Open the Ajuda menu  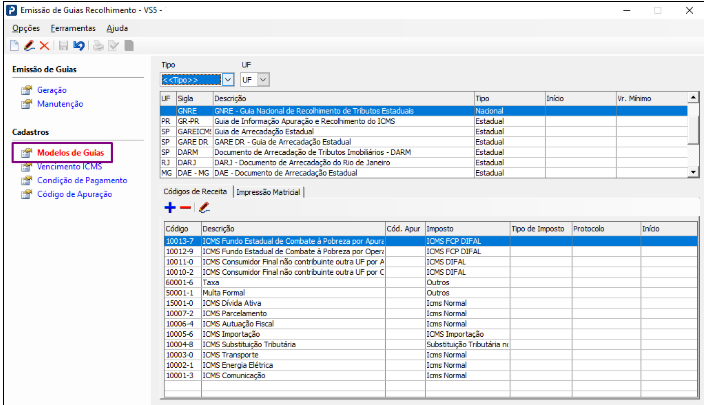(x=117, y=28)
